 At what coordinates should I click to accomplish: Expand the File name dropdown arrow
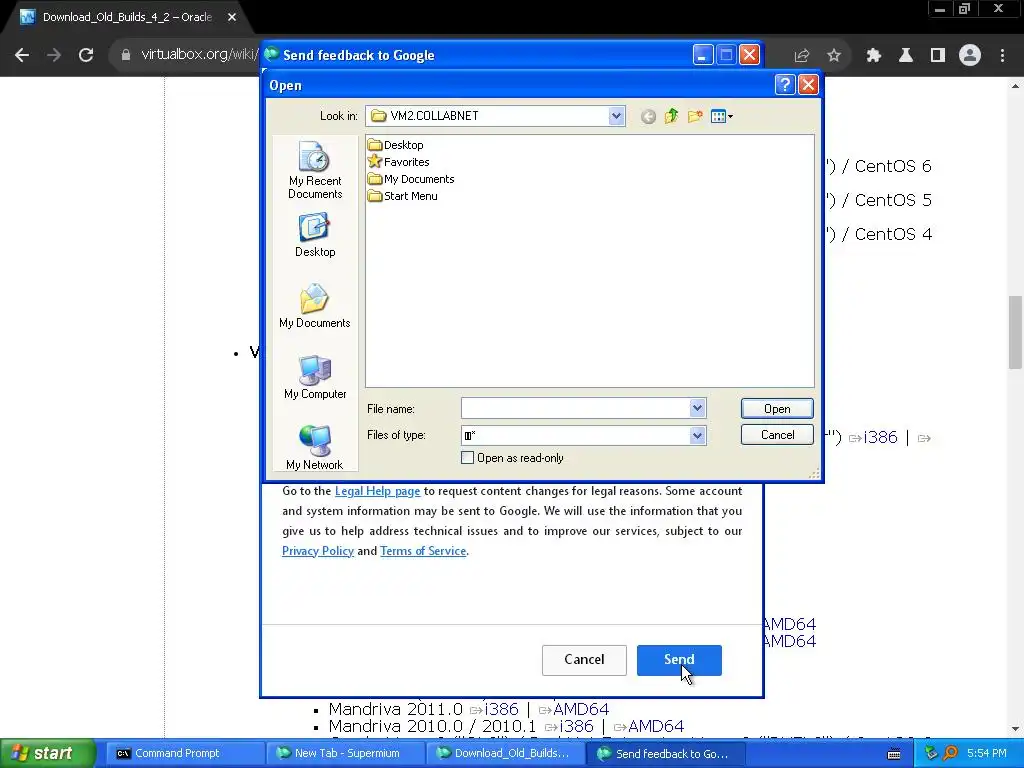(x=697, y=408)
